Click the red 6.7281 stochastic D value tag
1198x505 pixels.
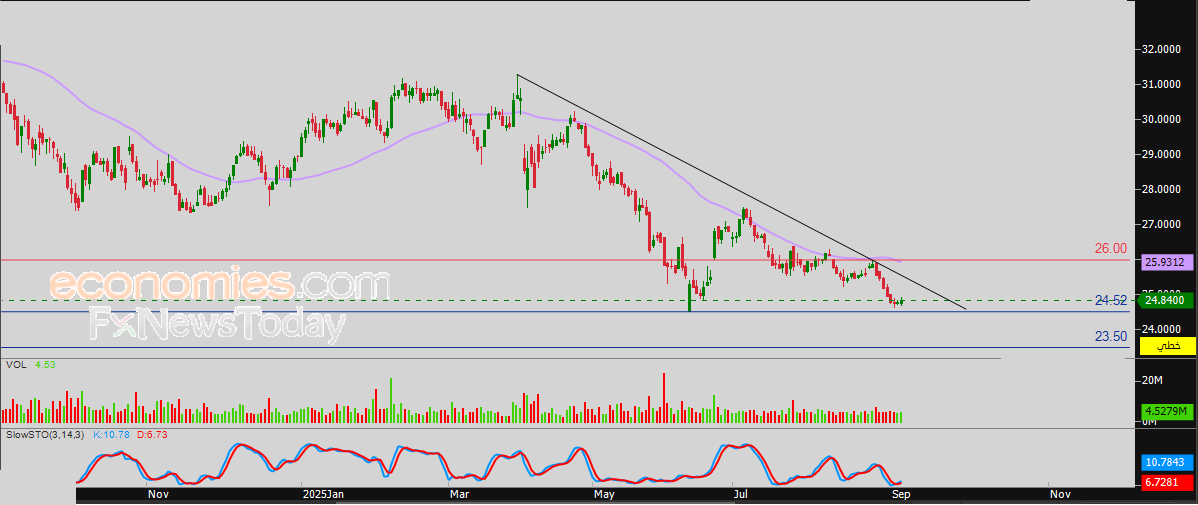click(x=1167, y=483)
